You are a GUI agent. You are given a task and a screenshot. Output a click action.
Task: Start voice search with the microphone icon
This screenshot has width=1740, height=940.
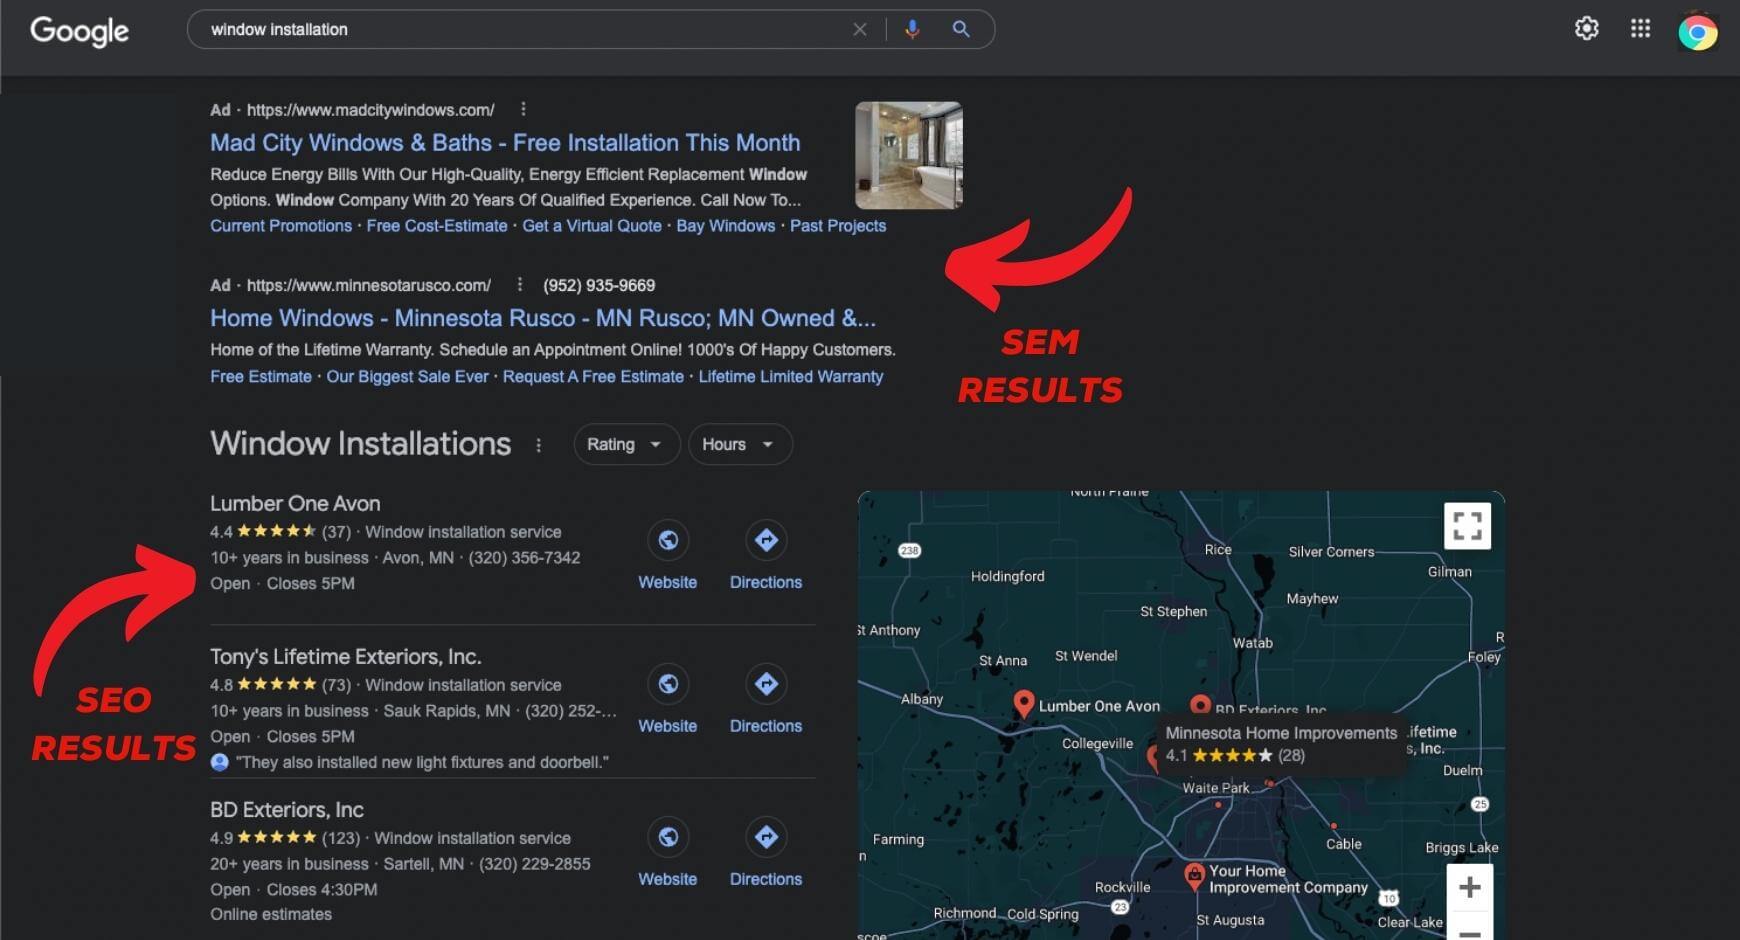(911, 29)
